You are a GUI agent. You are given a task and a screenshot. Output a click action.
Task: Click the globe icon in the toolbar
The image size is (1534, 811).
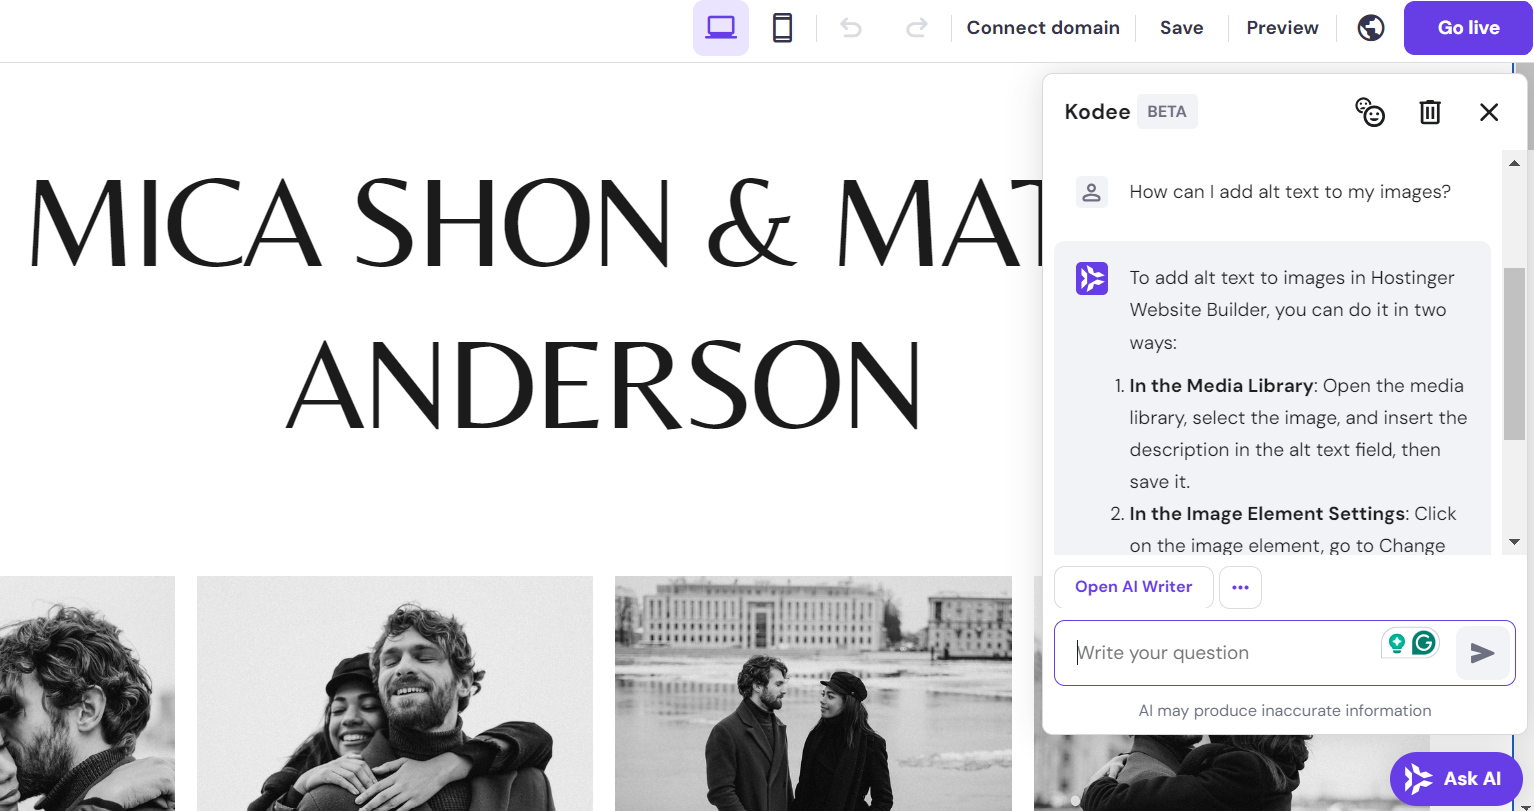pyautogui.click(x=1370, y=28)
